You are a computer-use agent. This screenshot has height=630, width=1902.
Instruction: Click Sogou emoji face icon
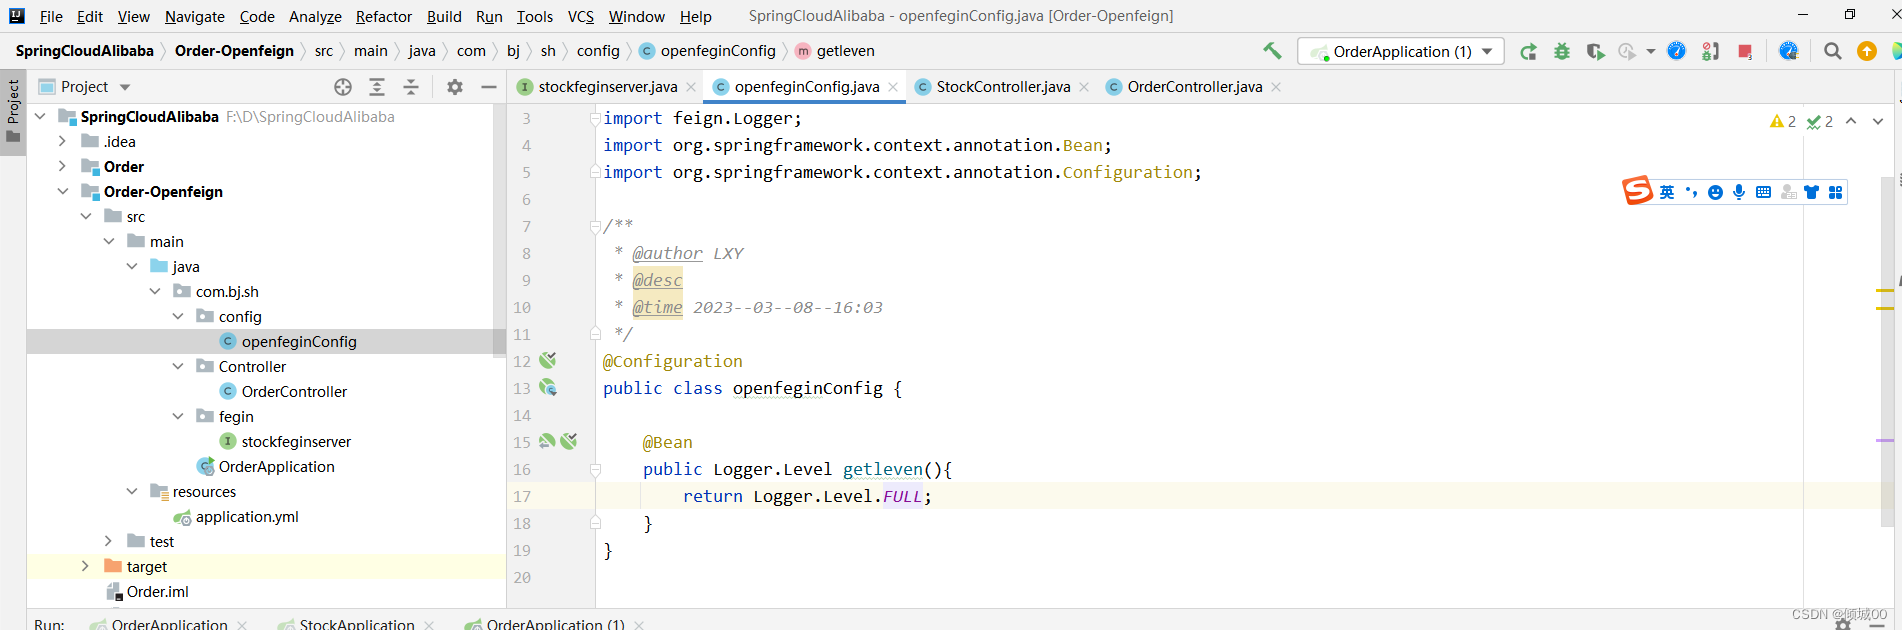[x=1715, y=192]
